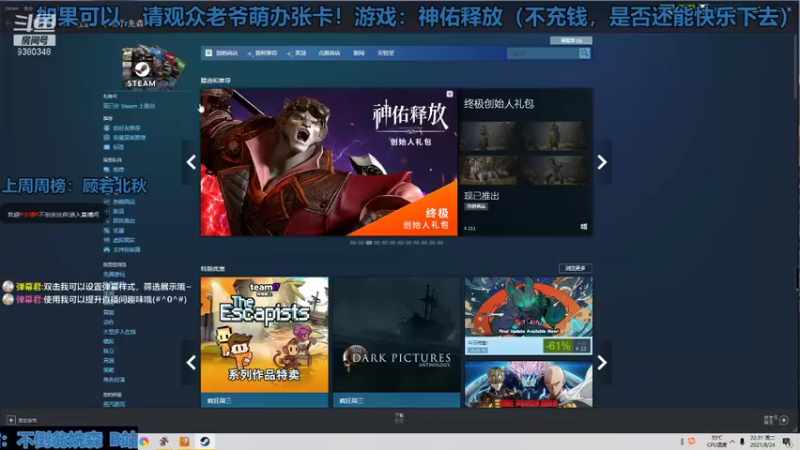Click the orange tray icon left of CPU temperature
800x450 pixels.
[692, 441]
